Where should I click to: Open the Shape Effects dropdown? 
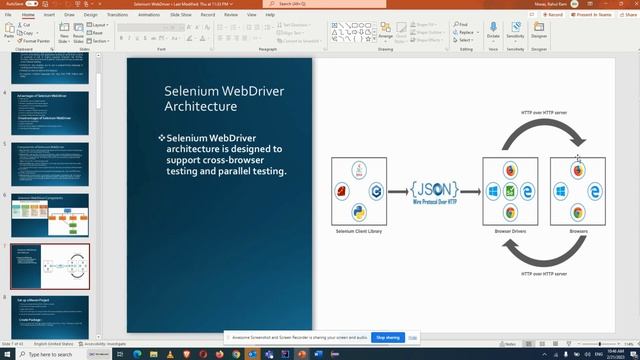point(427,40)
